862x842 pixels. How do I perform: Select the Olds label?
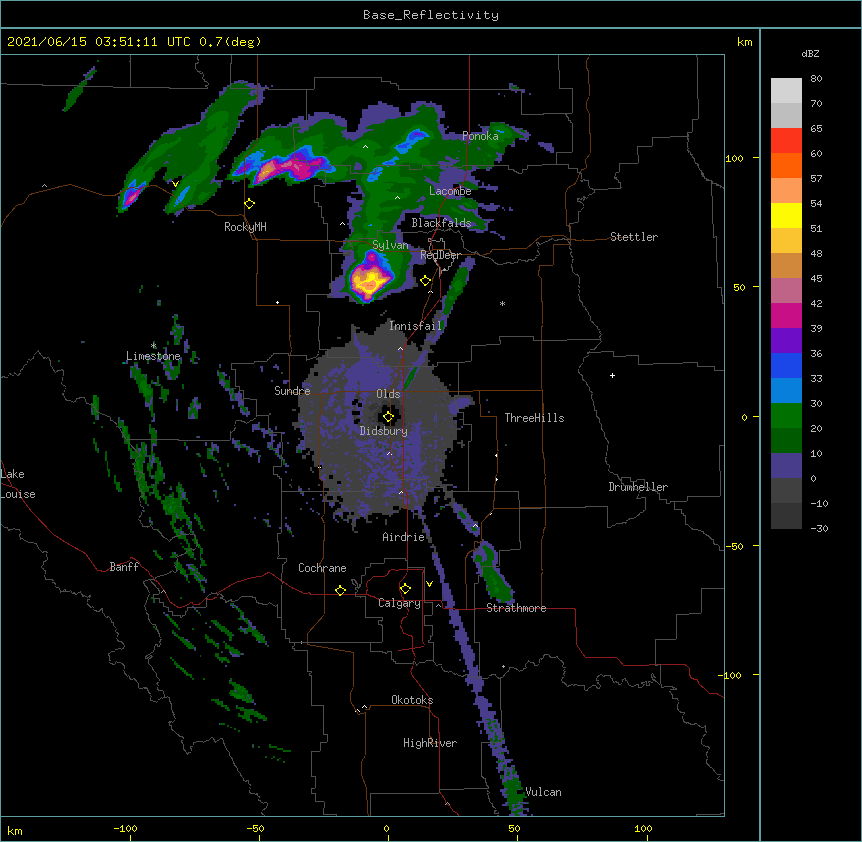[388, 394]
